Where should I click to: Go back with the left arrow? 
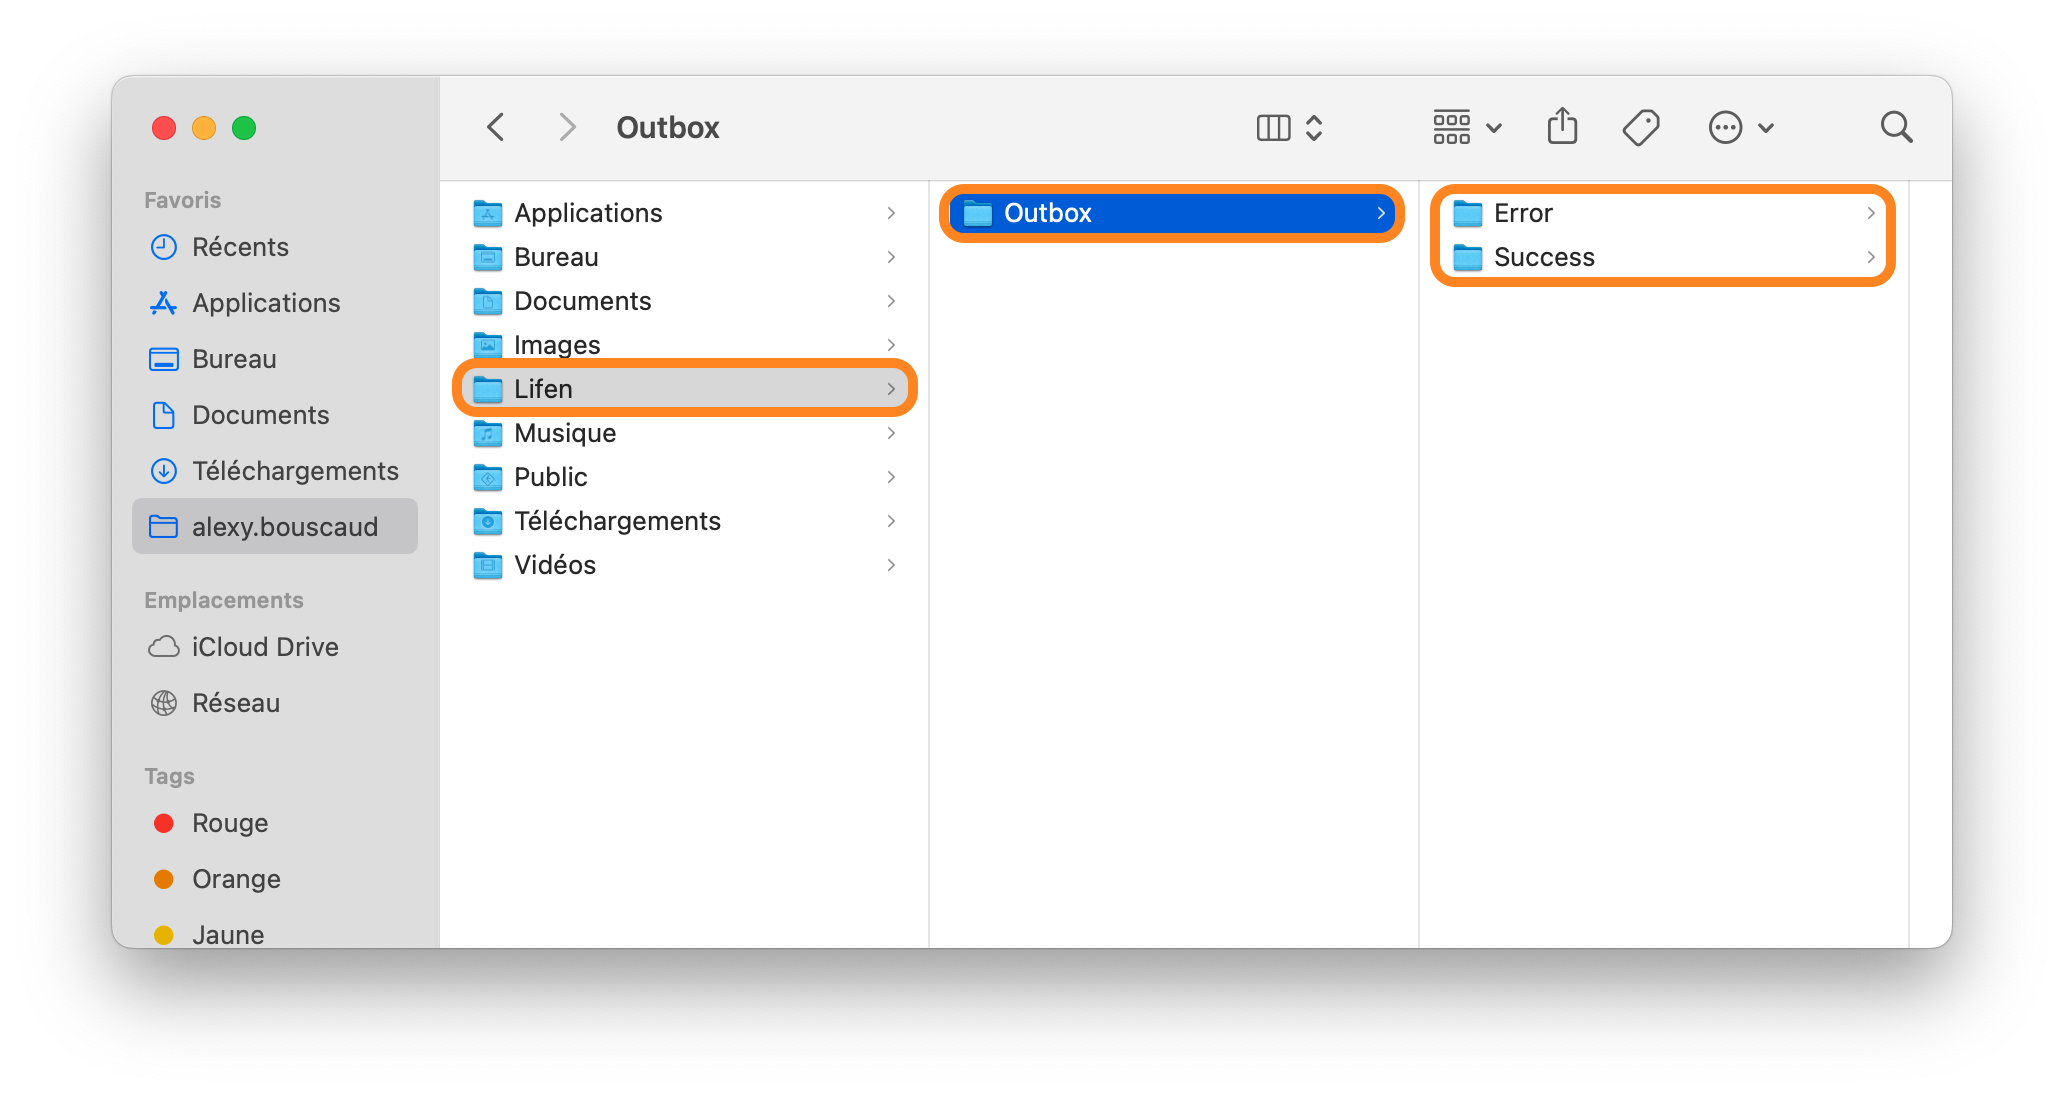tap(495, 127)
